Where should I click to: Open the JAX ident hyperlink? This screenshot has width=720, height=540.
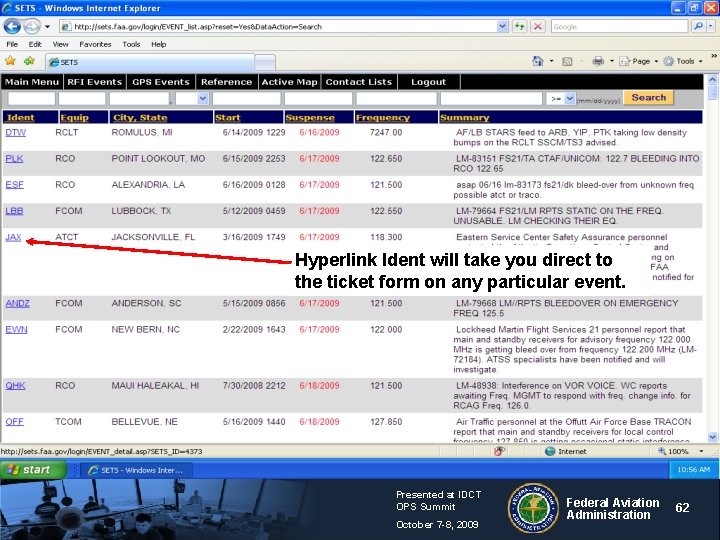tap(13, 237)
